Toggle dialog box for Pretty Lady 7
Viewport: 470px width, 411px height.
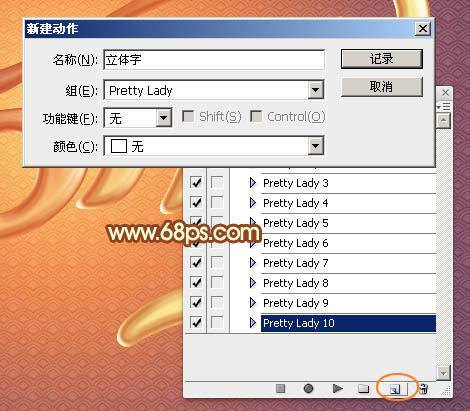[x=217, y=262]
